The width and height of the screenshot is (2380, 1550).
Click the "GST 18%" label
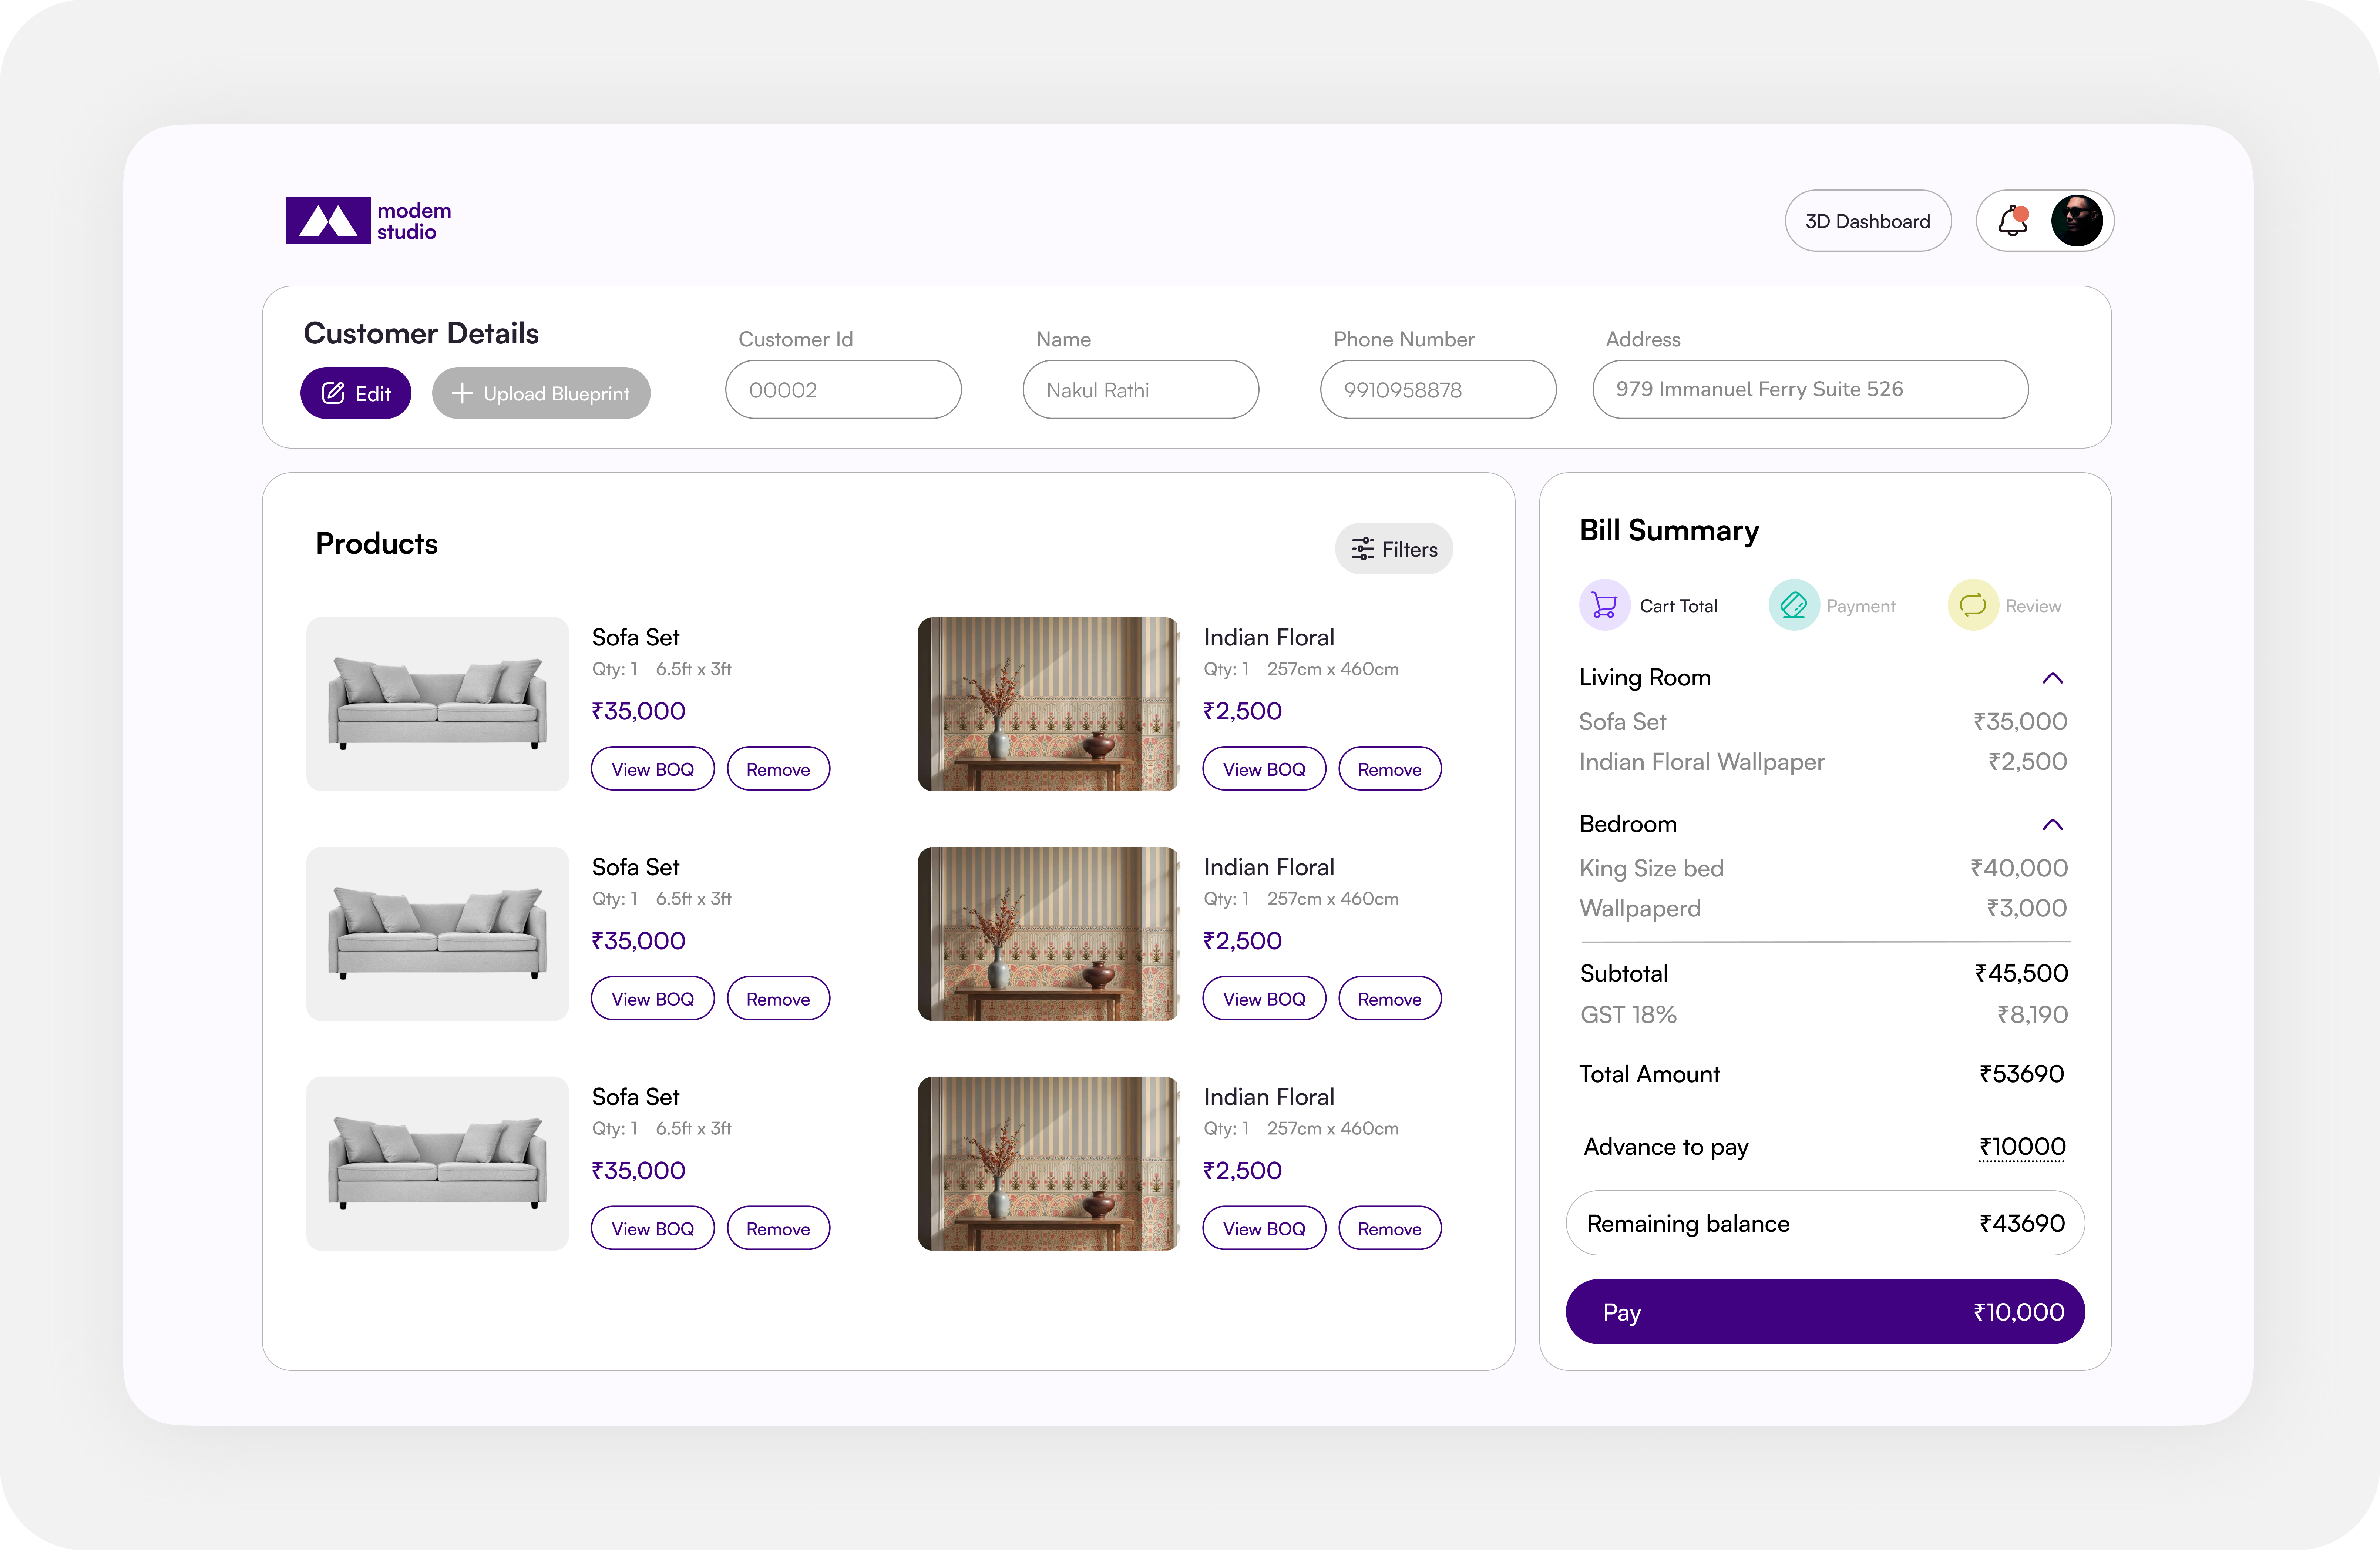[x=1628, y=1015]
